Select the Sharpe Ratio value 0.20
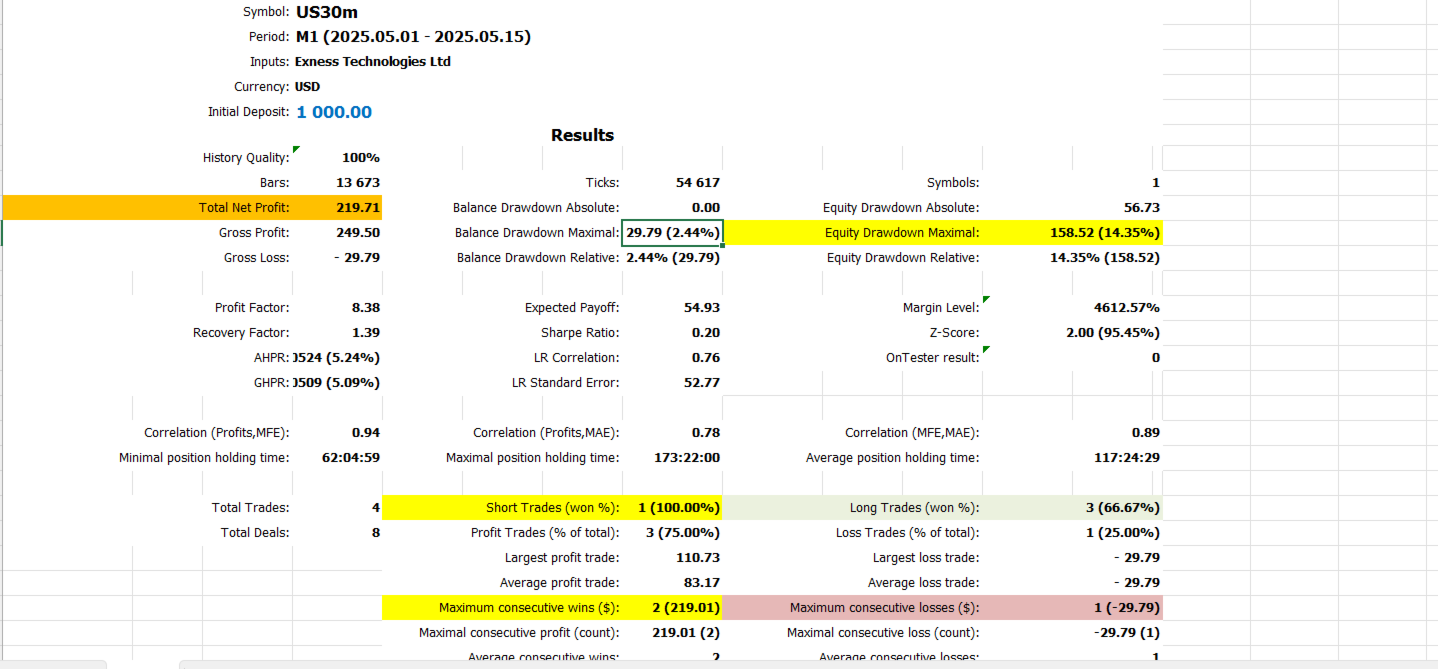This screenshot has height=669, width=1438. coord(706,333)
